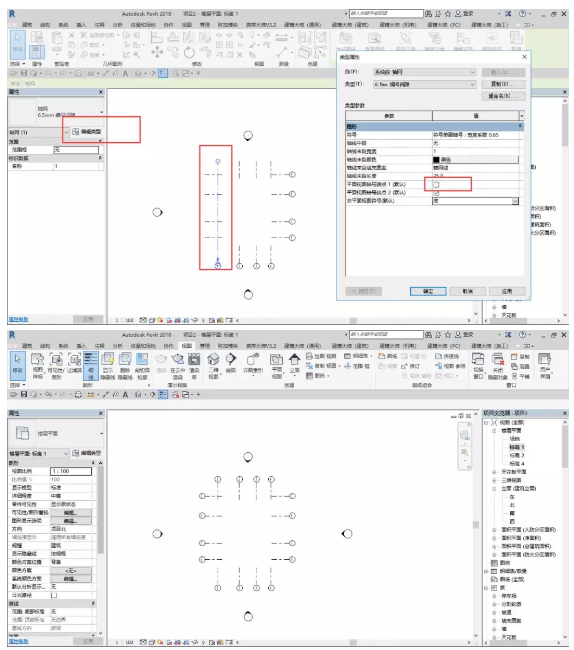Click Apply (应用) in Type Properties dialog
Viewport: 574px width, 650px height.
(x=507, y=291)
